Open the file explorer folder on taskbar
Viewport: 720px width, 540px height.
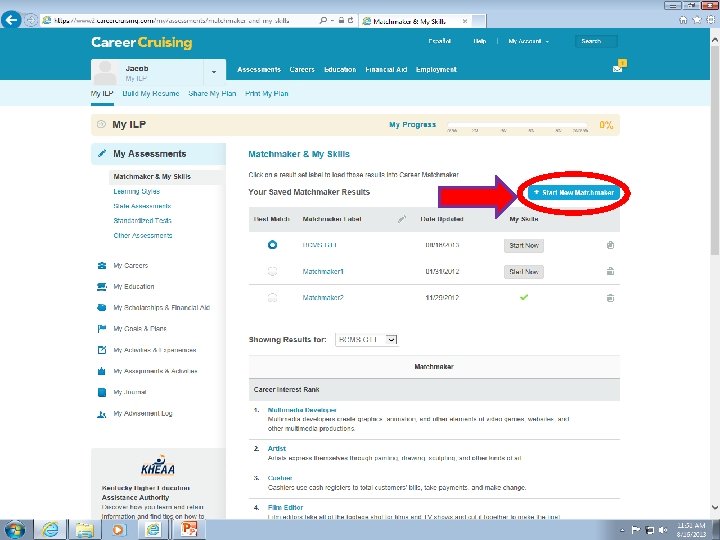[84, 529]
